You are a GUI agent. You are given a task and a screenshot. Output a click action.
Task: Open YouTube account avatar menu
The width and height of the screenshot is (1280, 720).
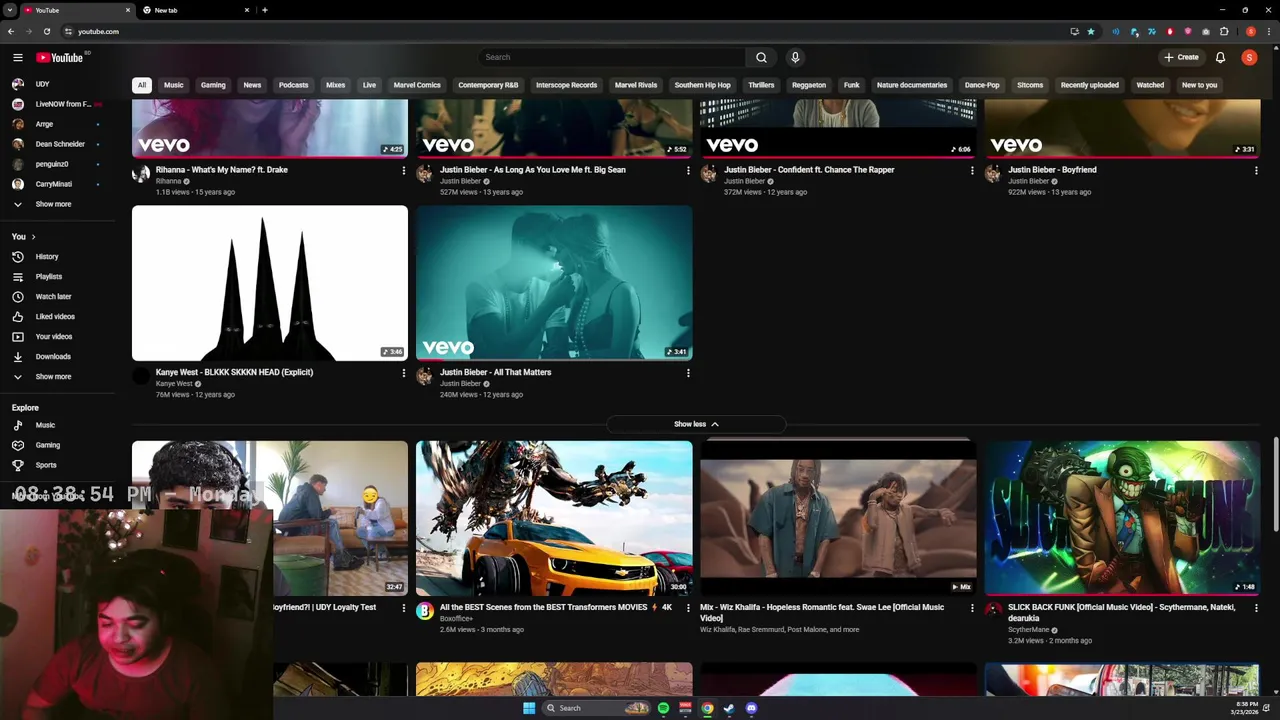pos(1249,57)
